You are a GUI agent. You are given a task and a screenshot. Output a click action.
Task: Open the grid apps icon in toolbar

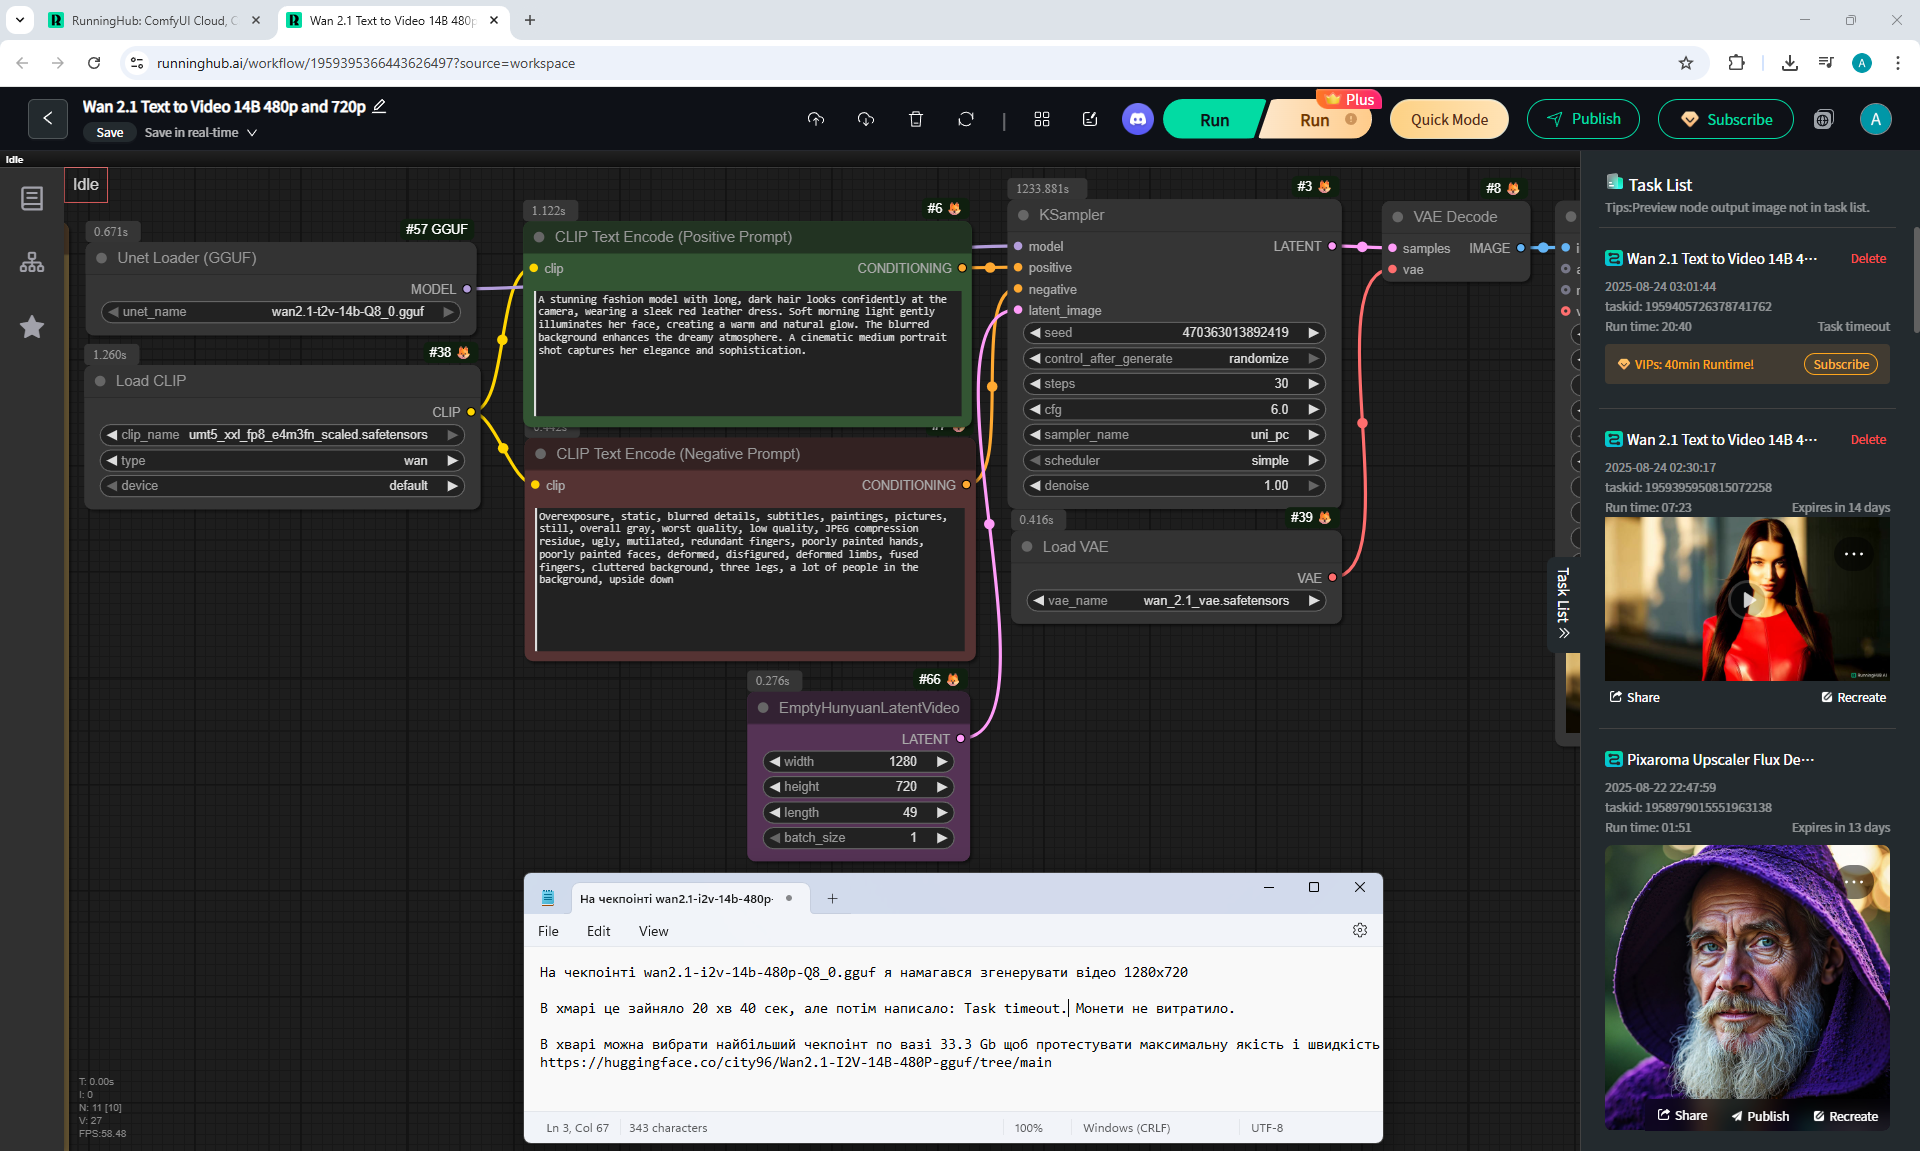click(x=1041, y=120)
